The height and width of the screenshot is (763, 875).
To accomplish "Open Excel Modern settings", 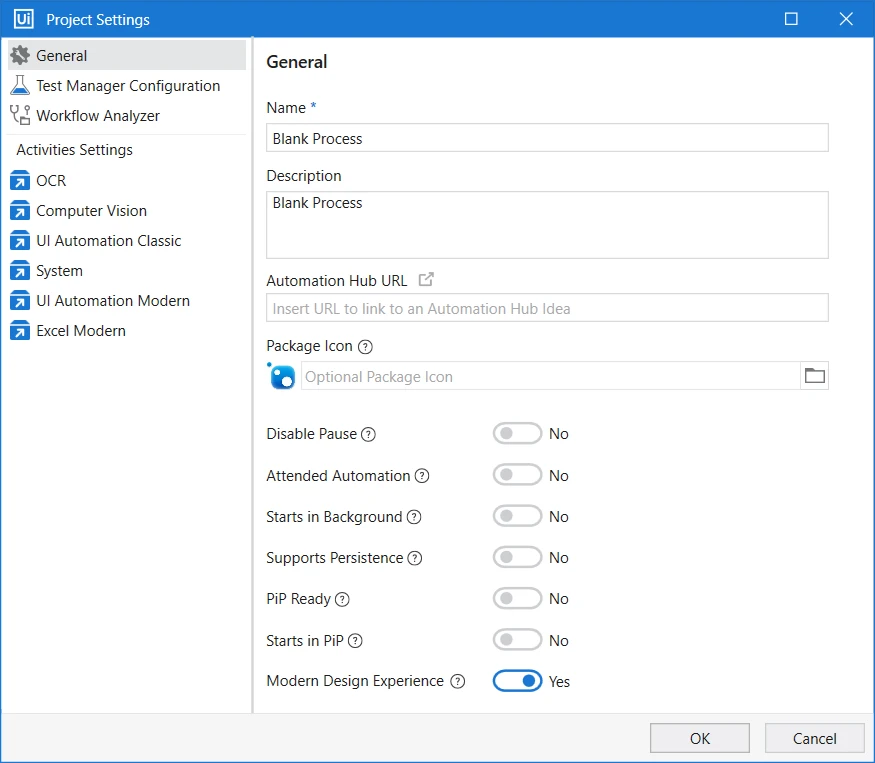I will point(127,330).
